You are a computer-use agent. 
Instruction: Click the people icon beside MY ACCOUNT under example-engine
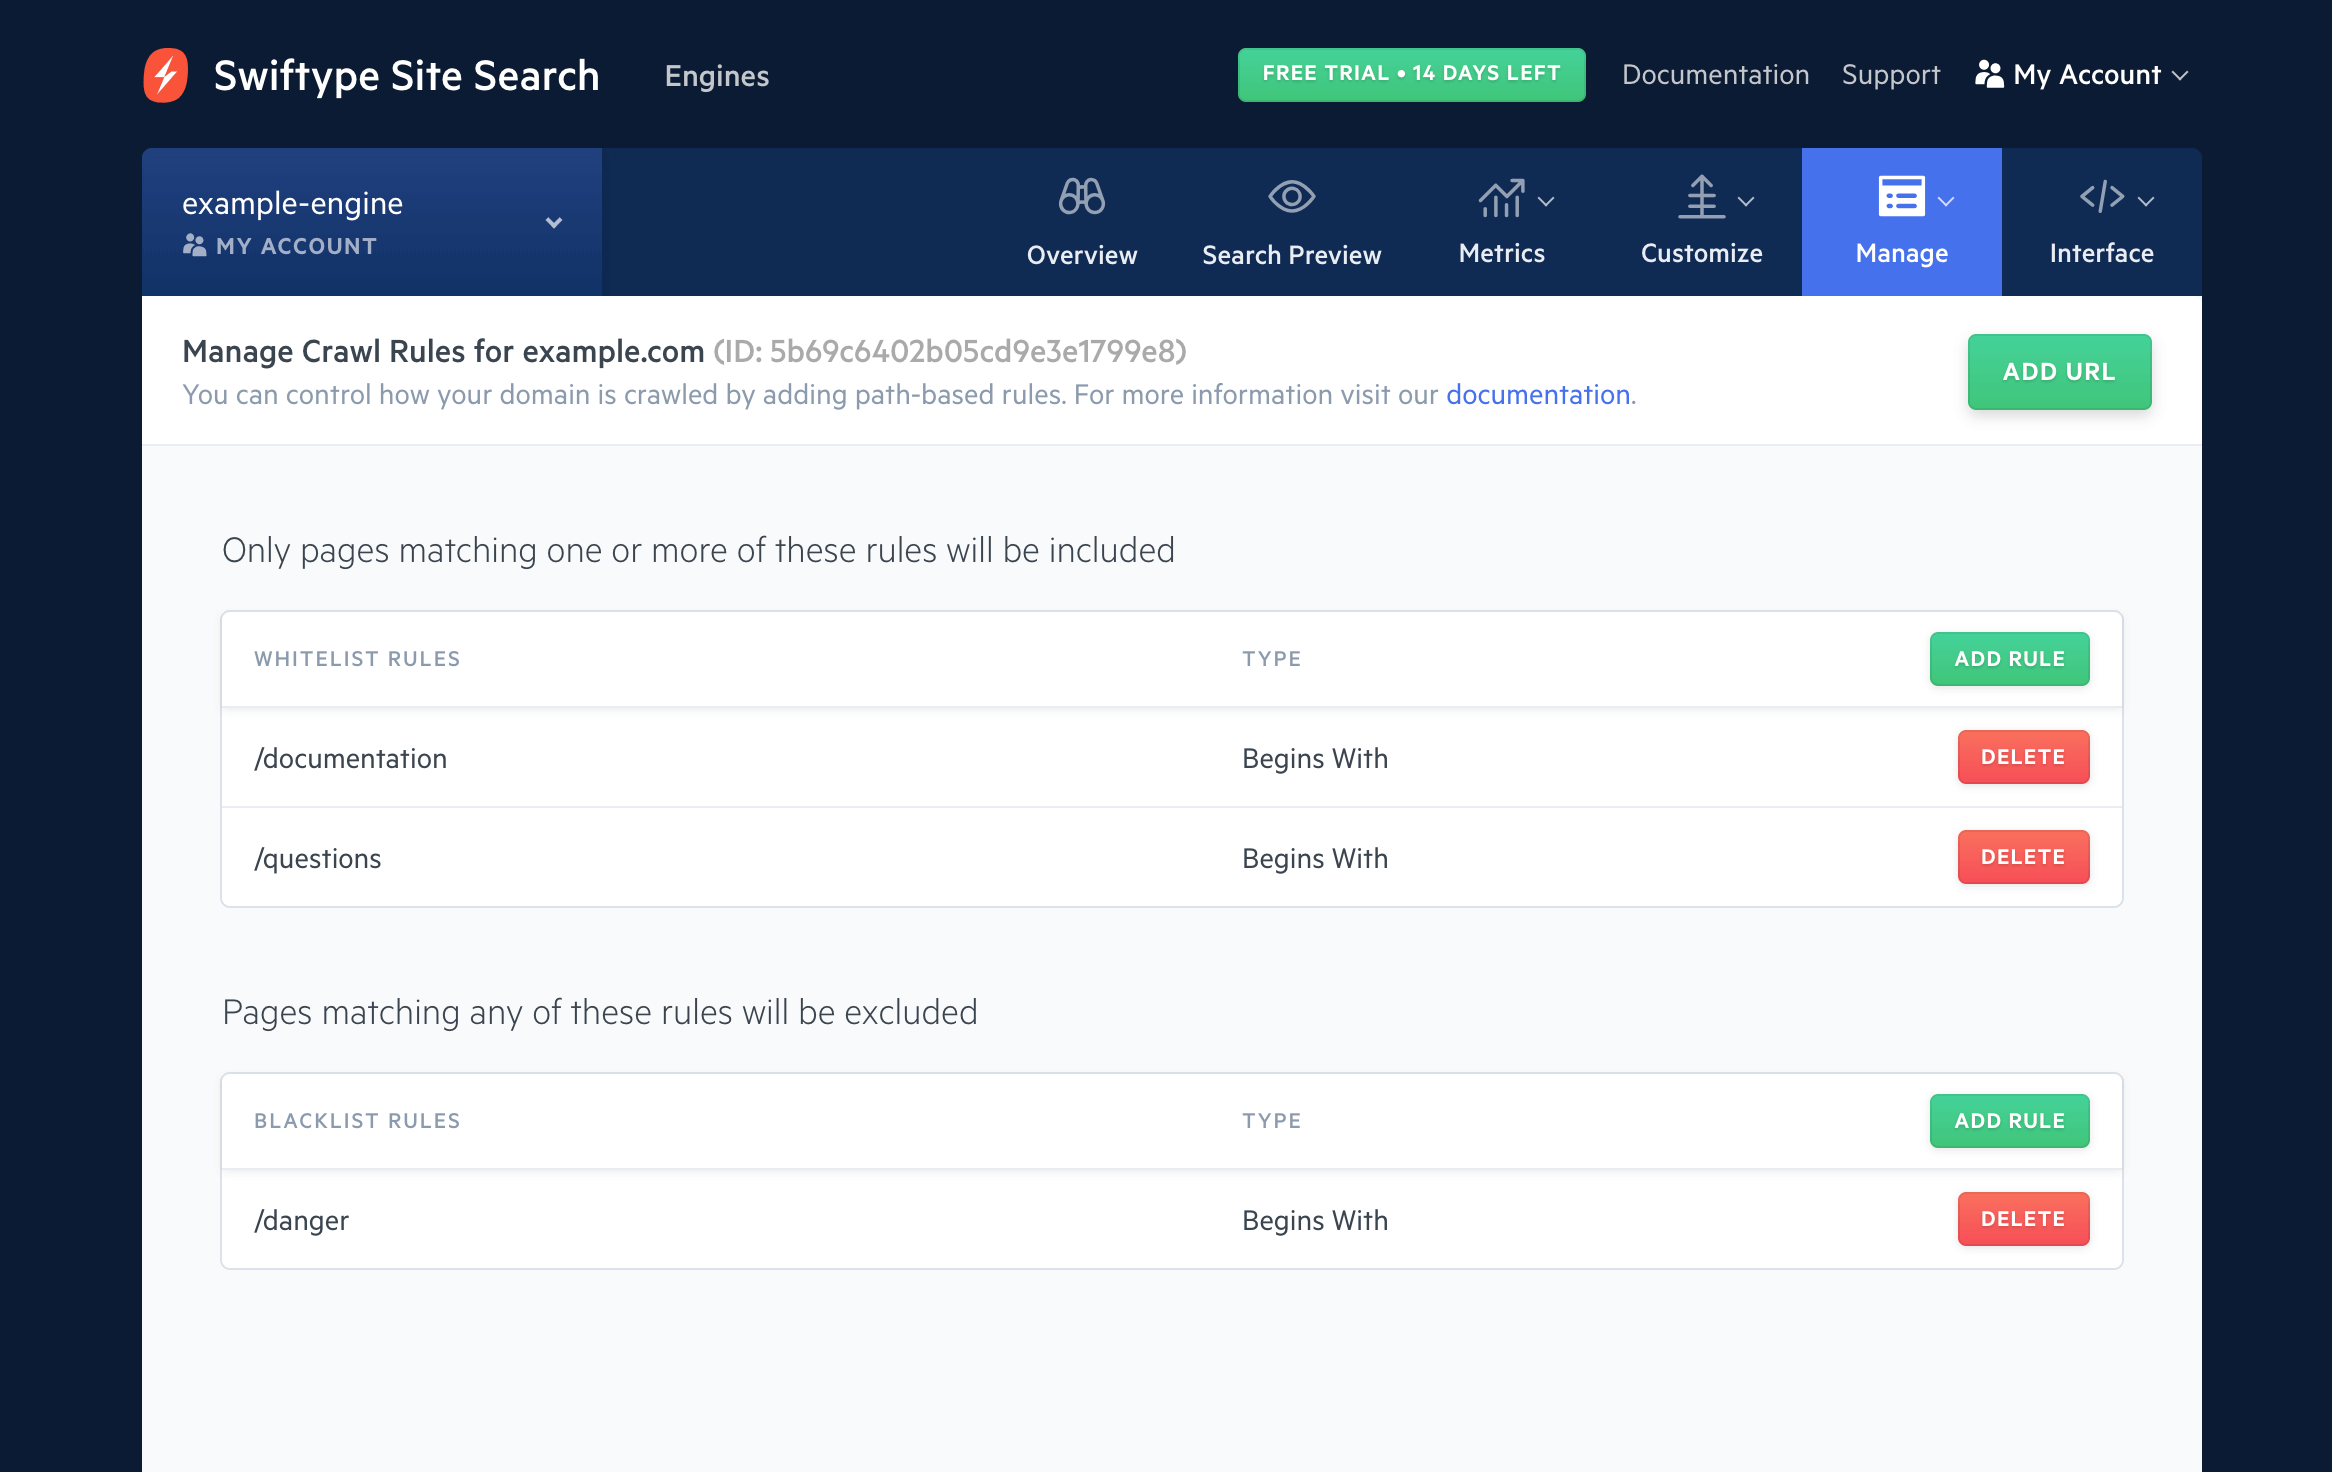[x=194, y=245]
